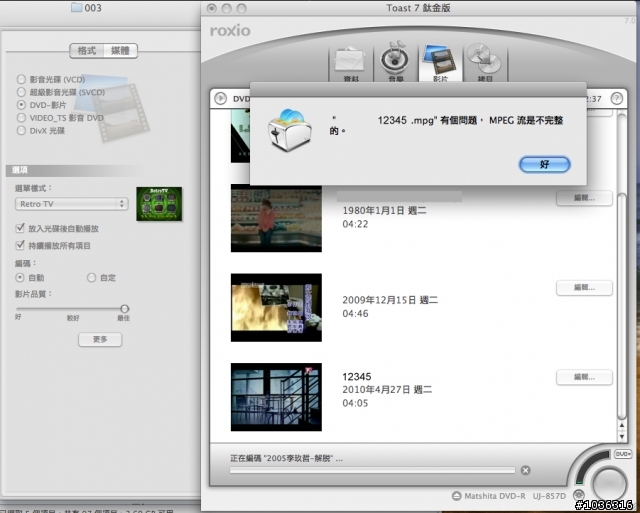Image resolution: width=640 pixels, height=513 pixels.
Task: Select the DivX 光碟 format
Action: [21, 131]
